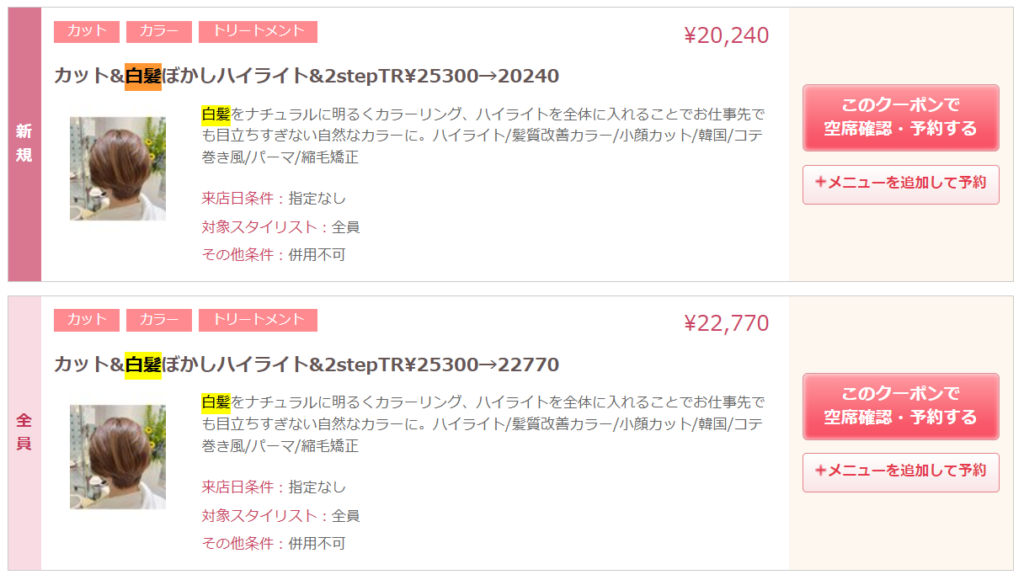Reserve with the ¥22,770 coupon button
Image resolution: width=1024 pixels, height=580 pixels.
[900, 405]
